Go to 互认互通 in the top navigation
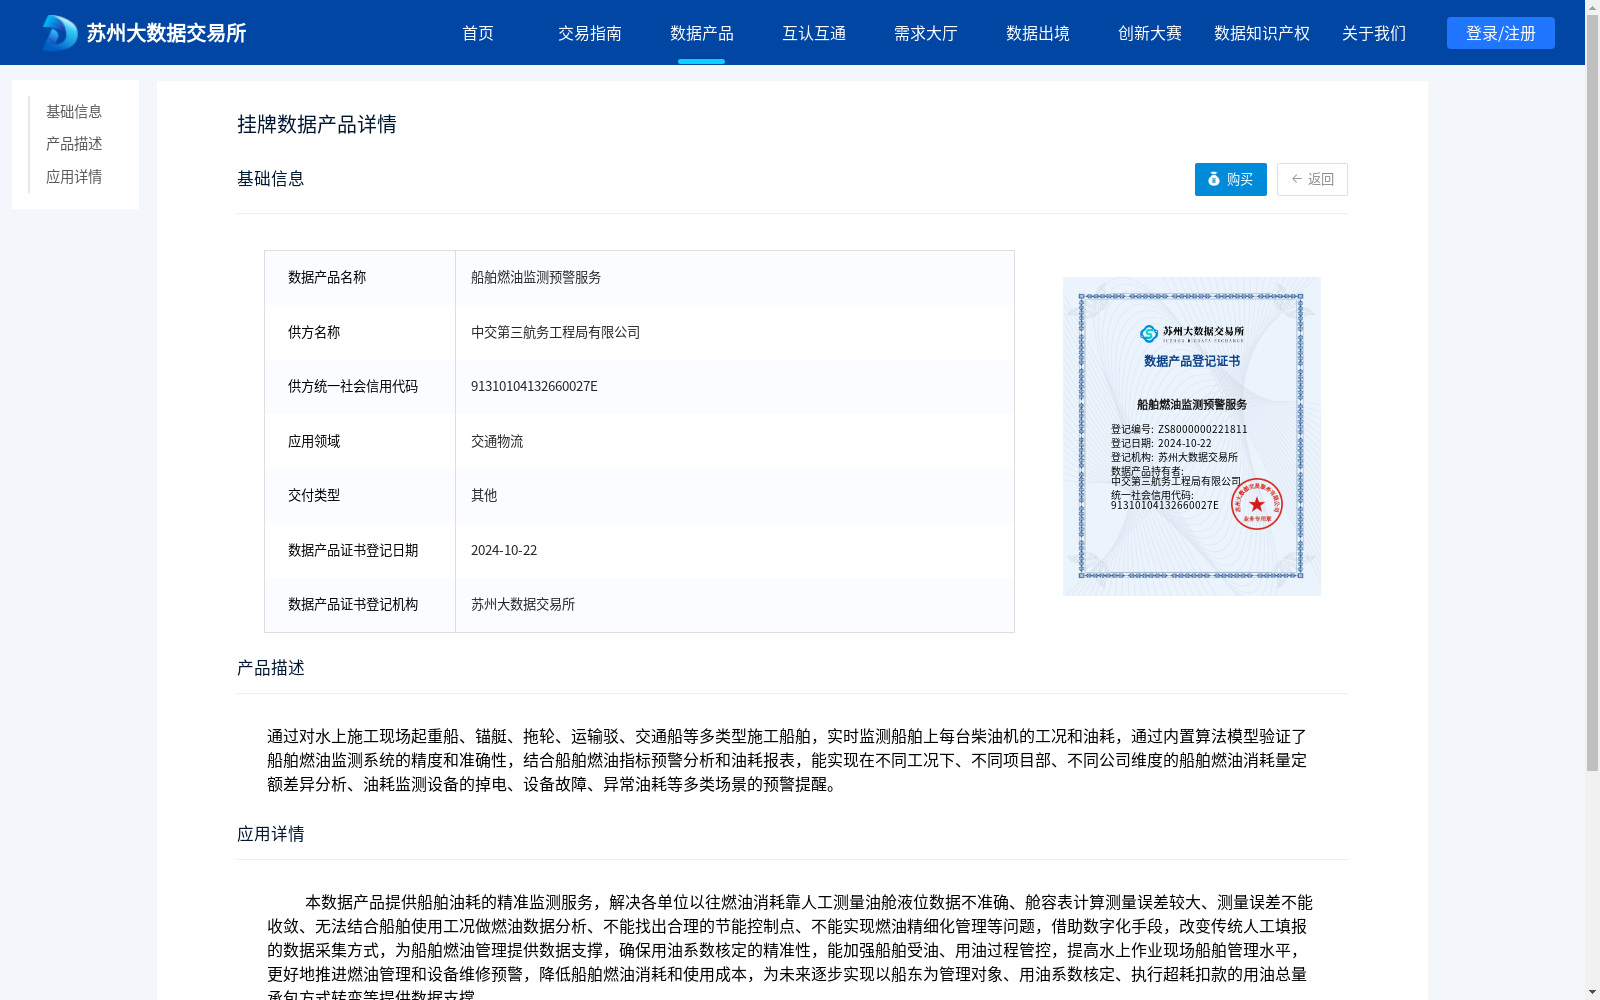 [x=814, y=33]
